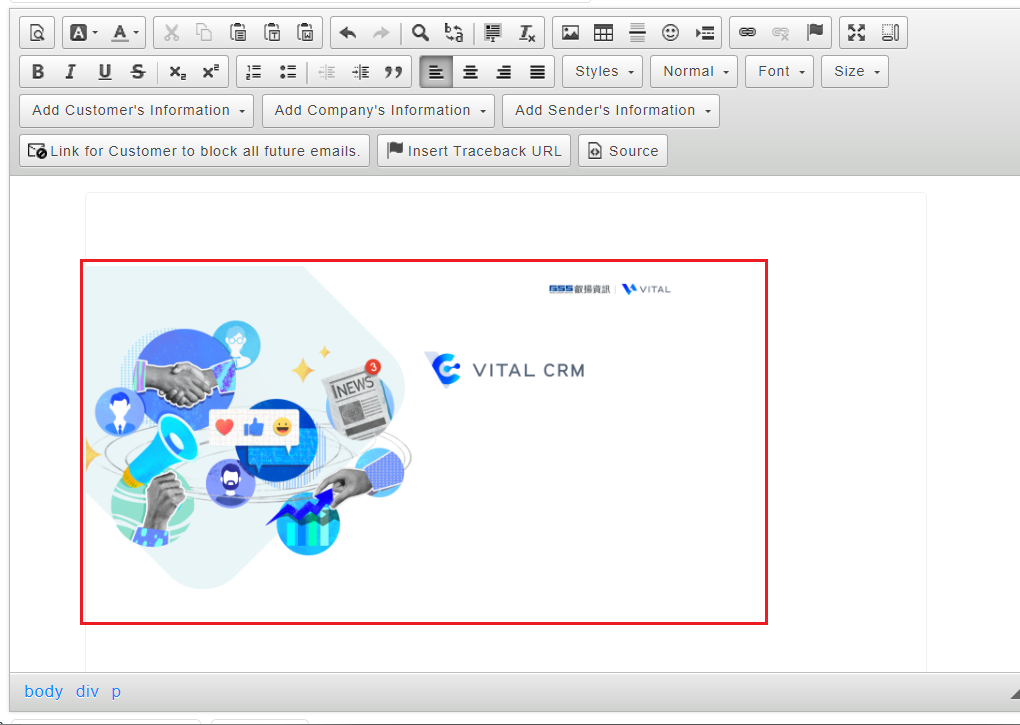Choose Paste as plain text
The height and width of the screenshot is (725, 1020).
pyautogui.click(x=272, y=33)
